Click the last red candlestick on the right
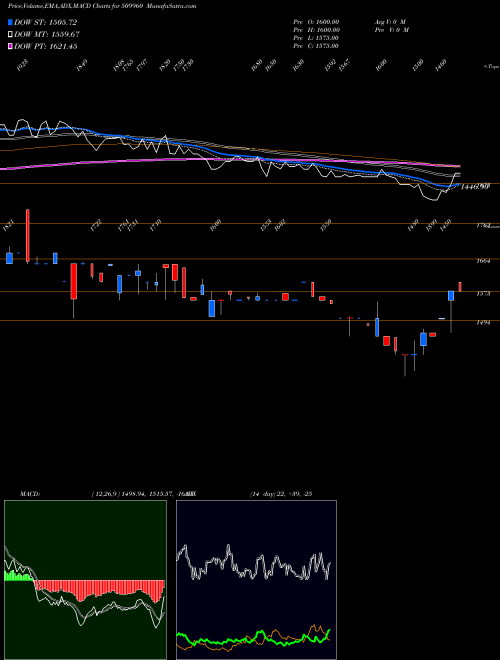The image size is (500, 660). pyautogui.click(x=460, y=287)
